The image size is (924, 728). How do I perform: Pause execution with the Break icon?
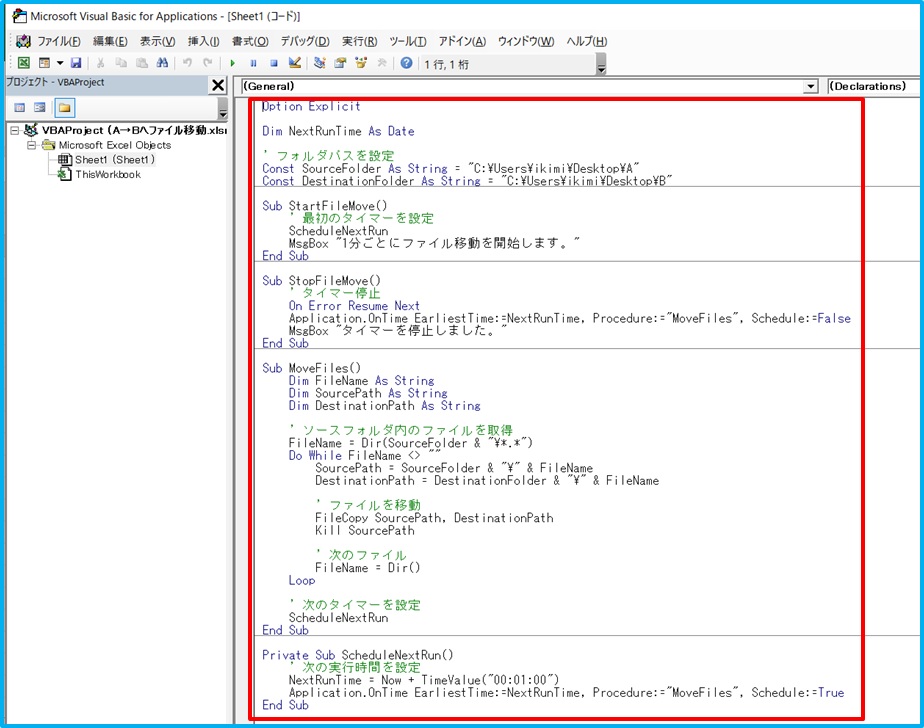pos(253,63)
